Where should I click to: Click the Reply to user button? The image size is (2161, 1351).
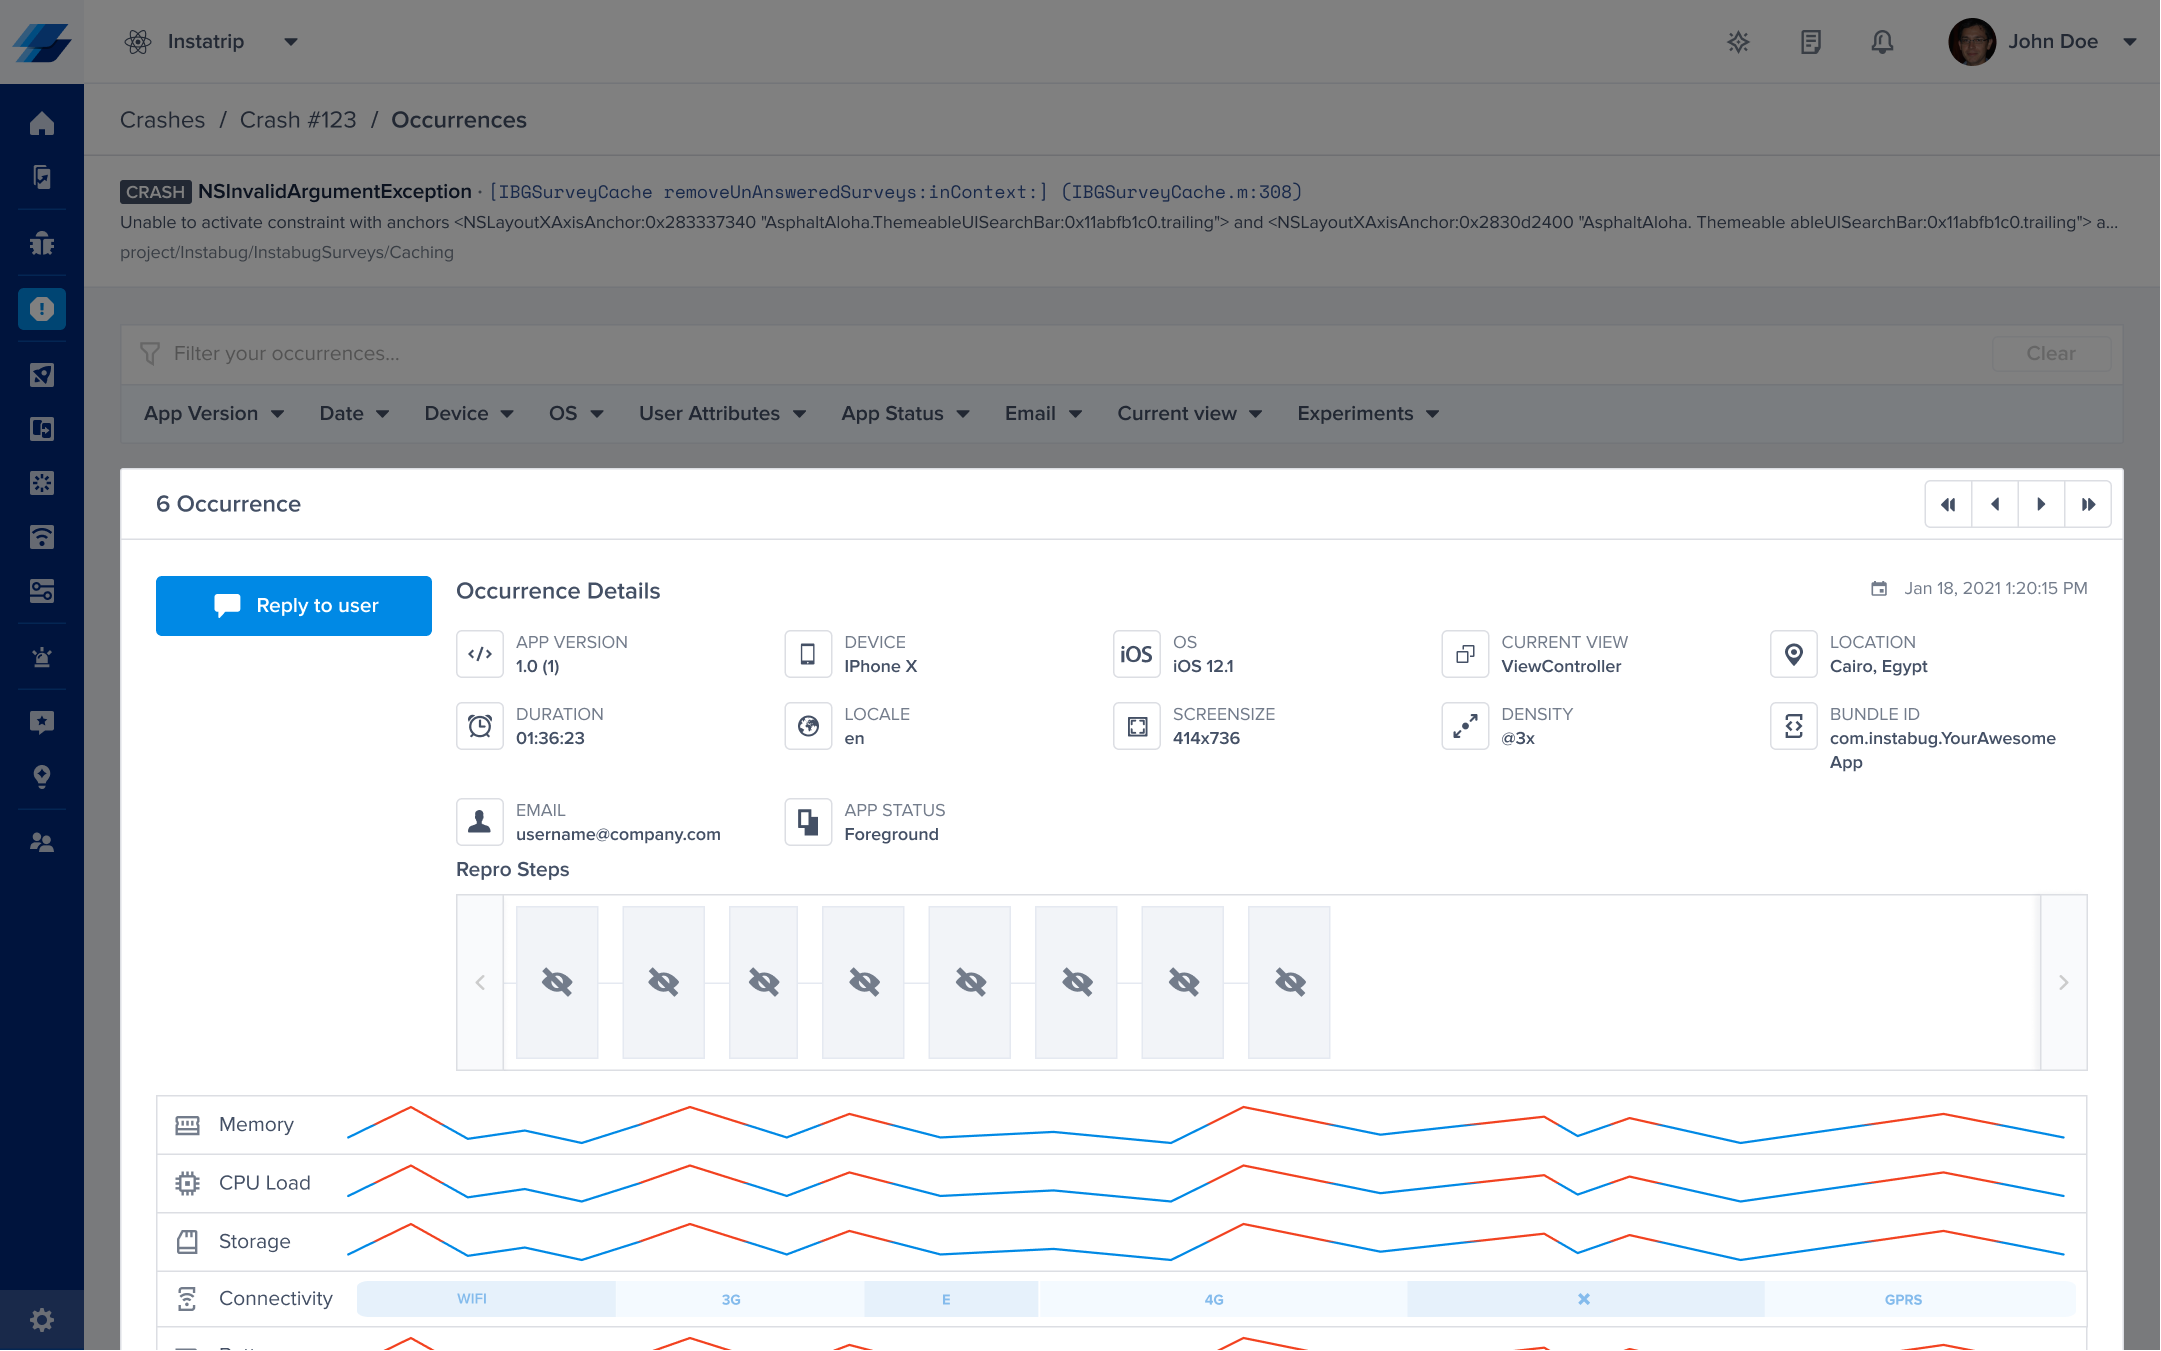pos(294,606)
